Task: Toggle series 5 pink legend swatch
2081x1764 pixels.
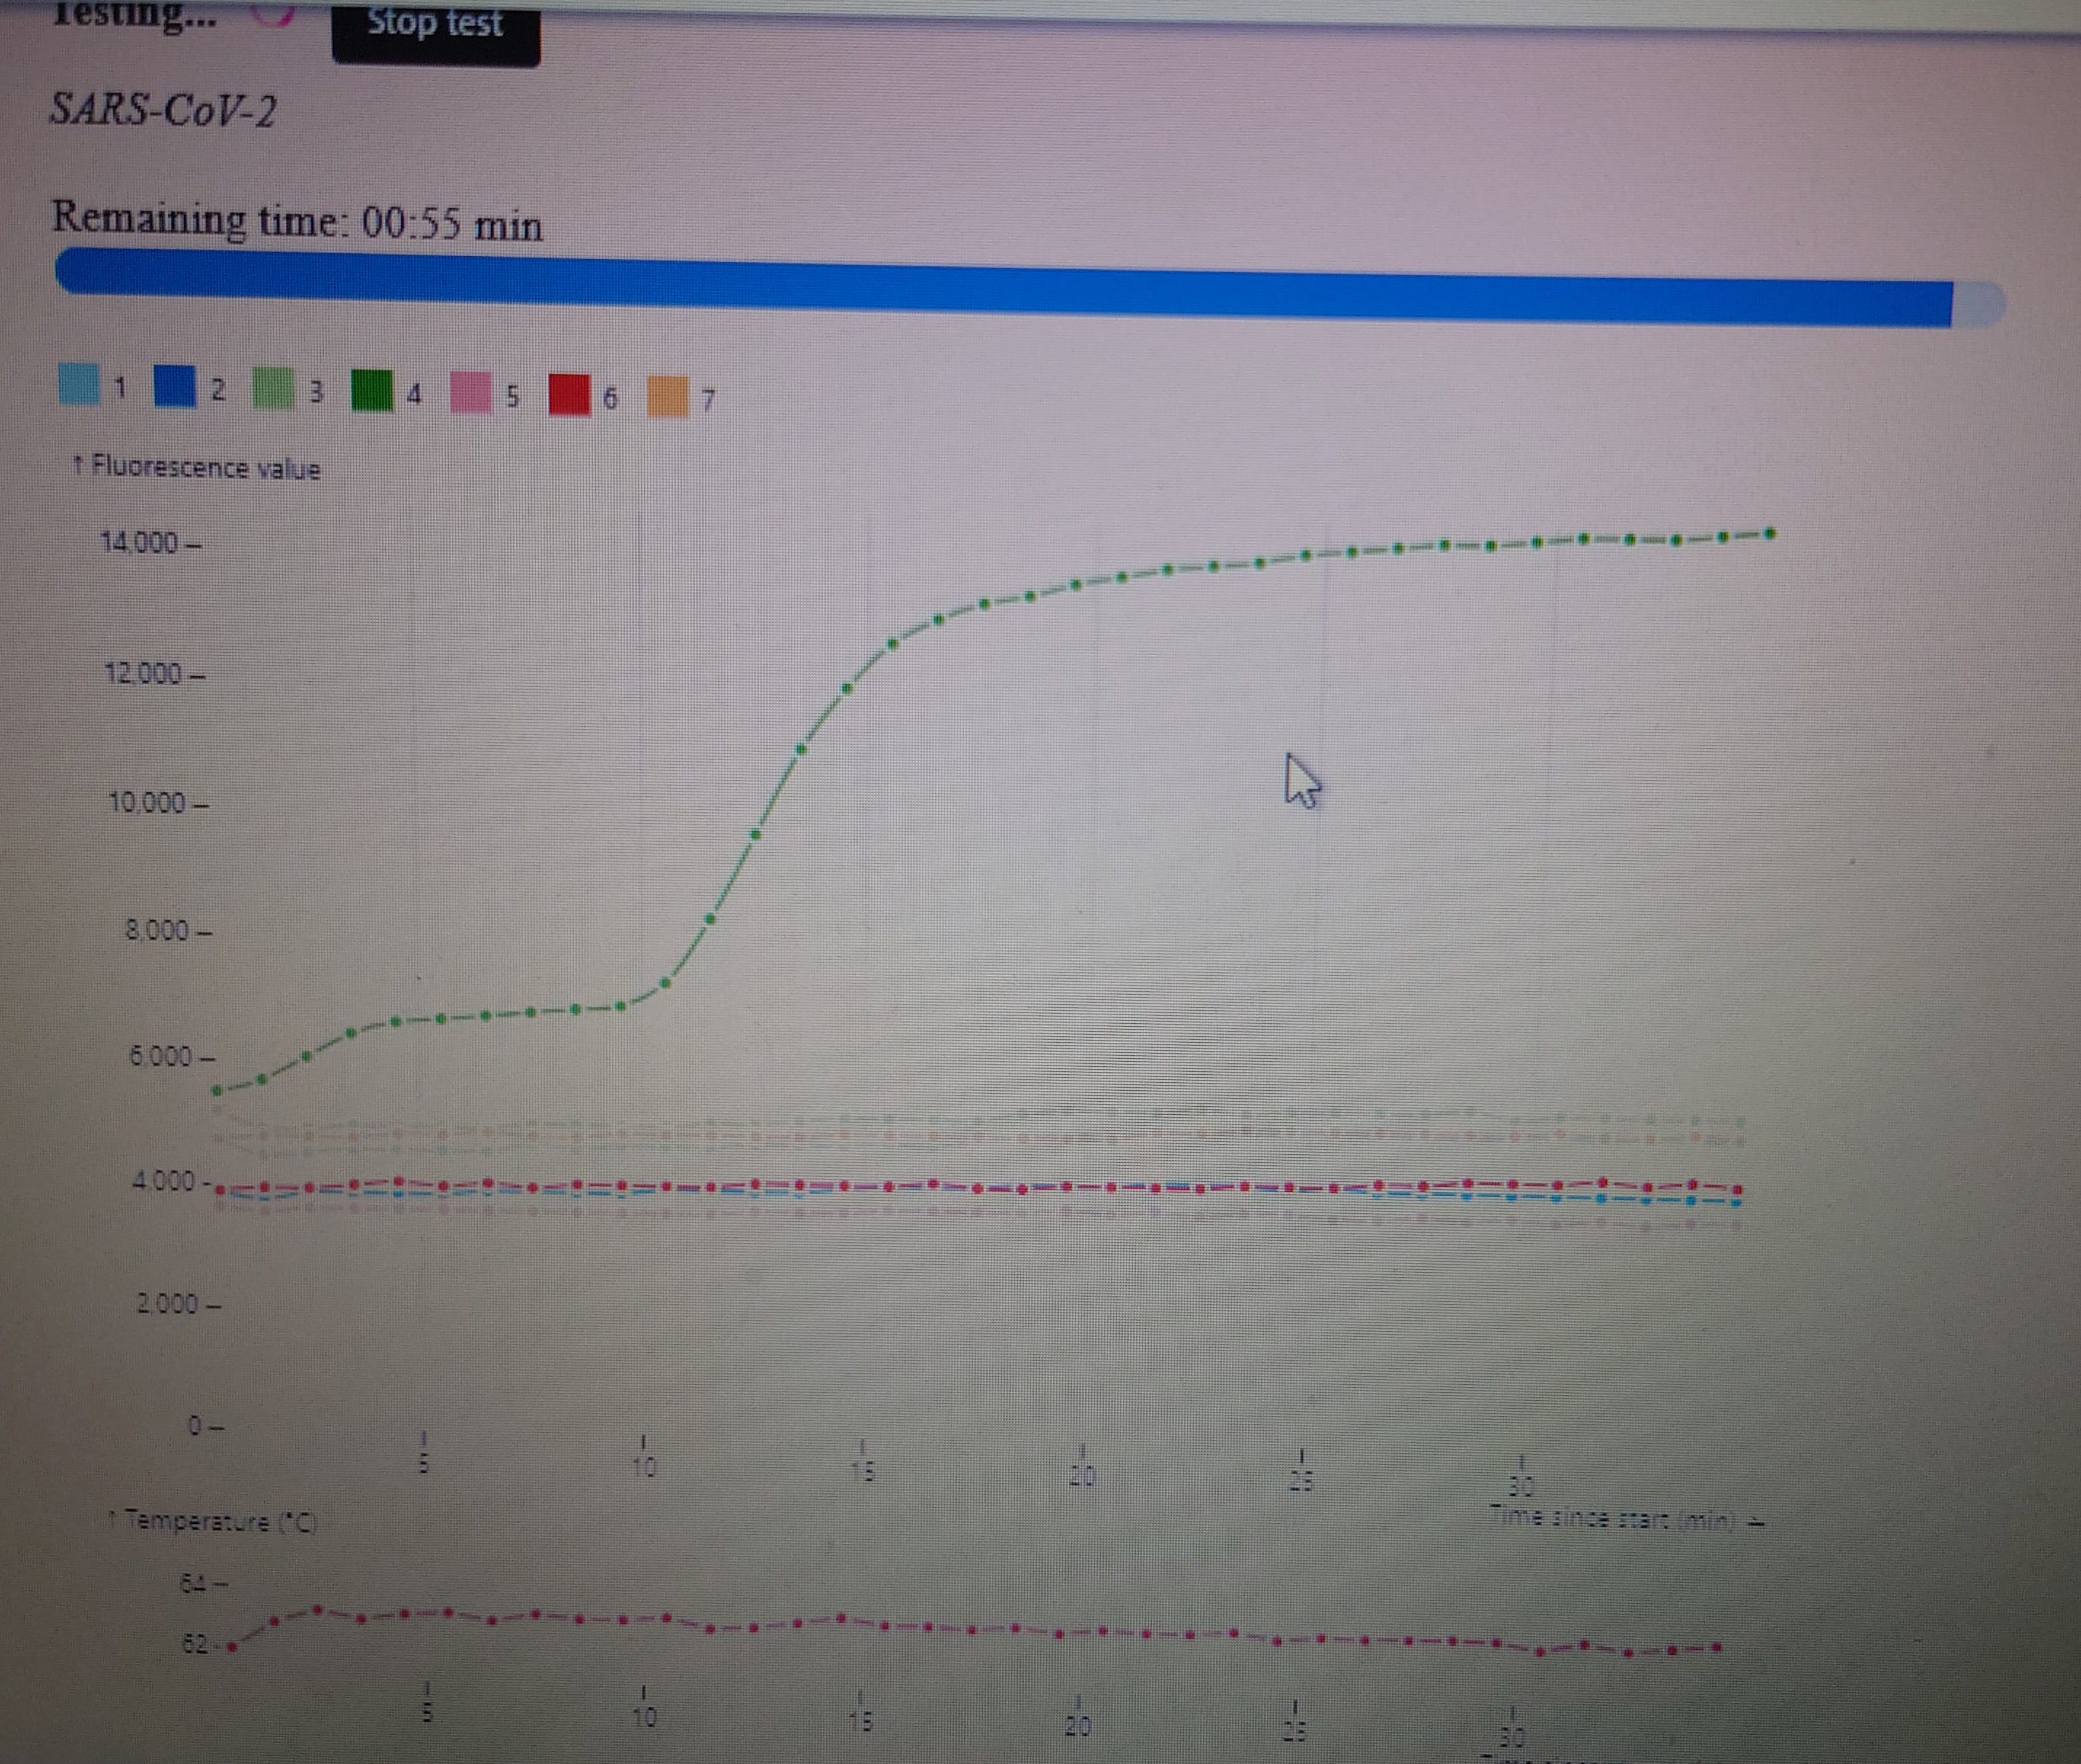Action: tap(471, 392)
